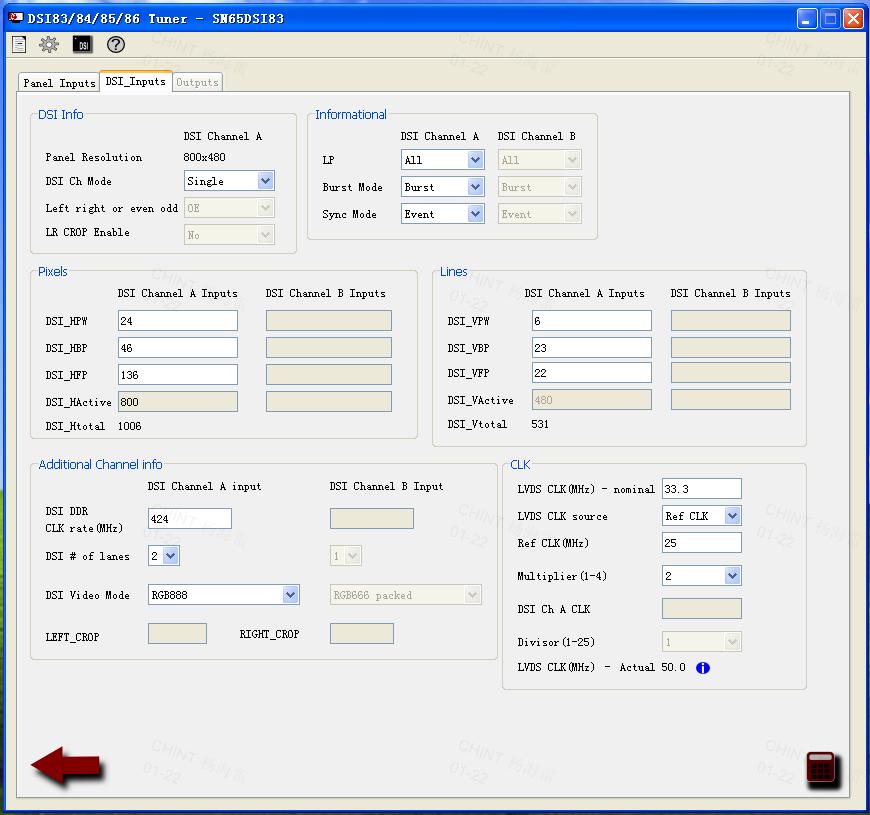Open the LVDS CLK source dropdown
The height and width of the screenshot is (815, 870).
click(x=701, y=516)
